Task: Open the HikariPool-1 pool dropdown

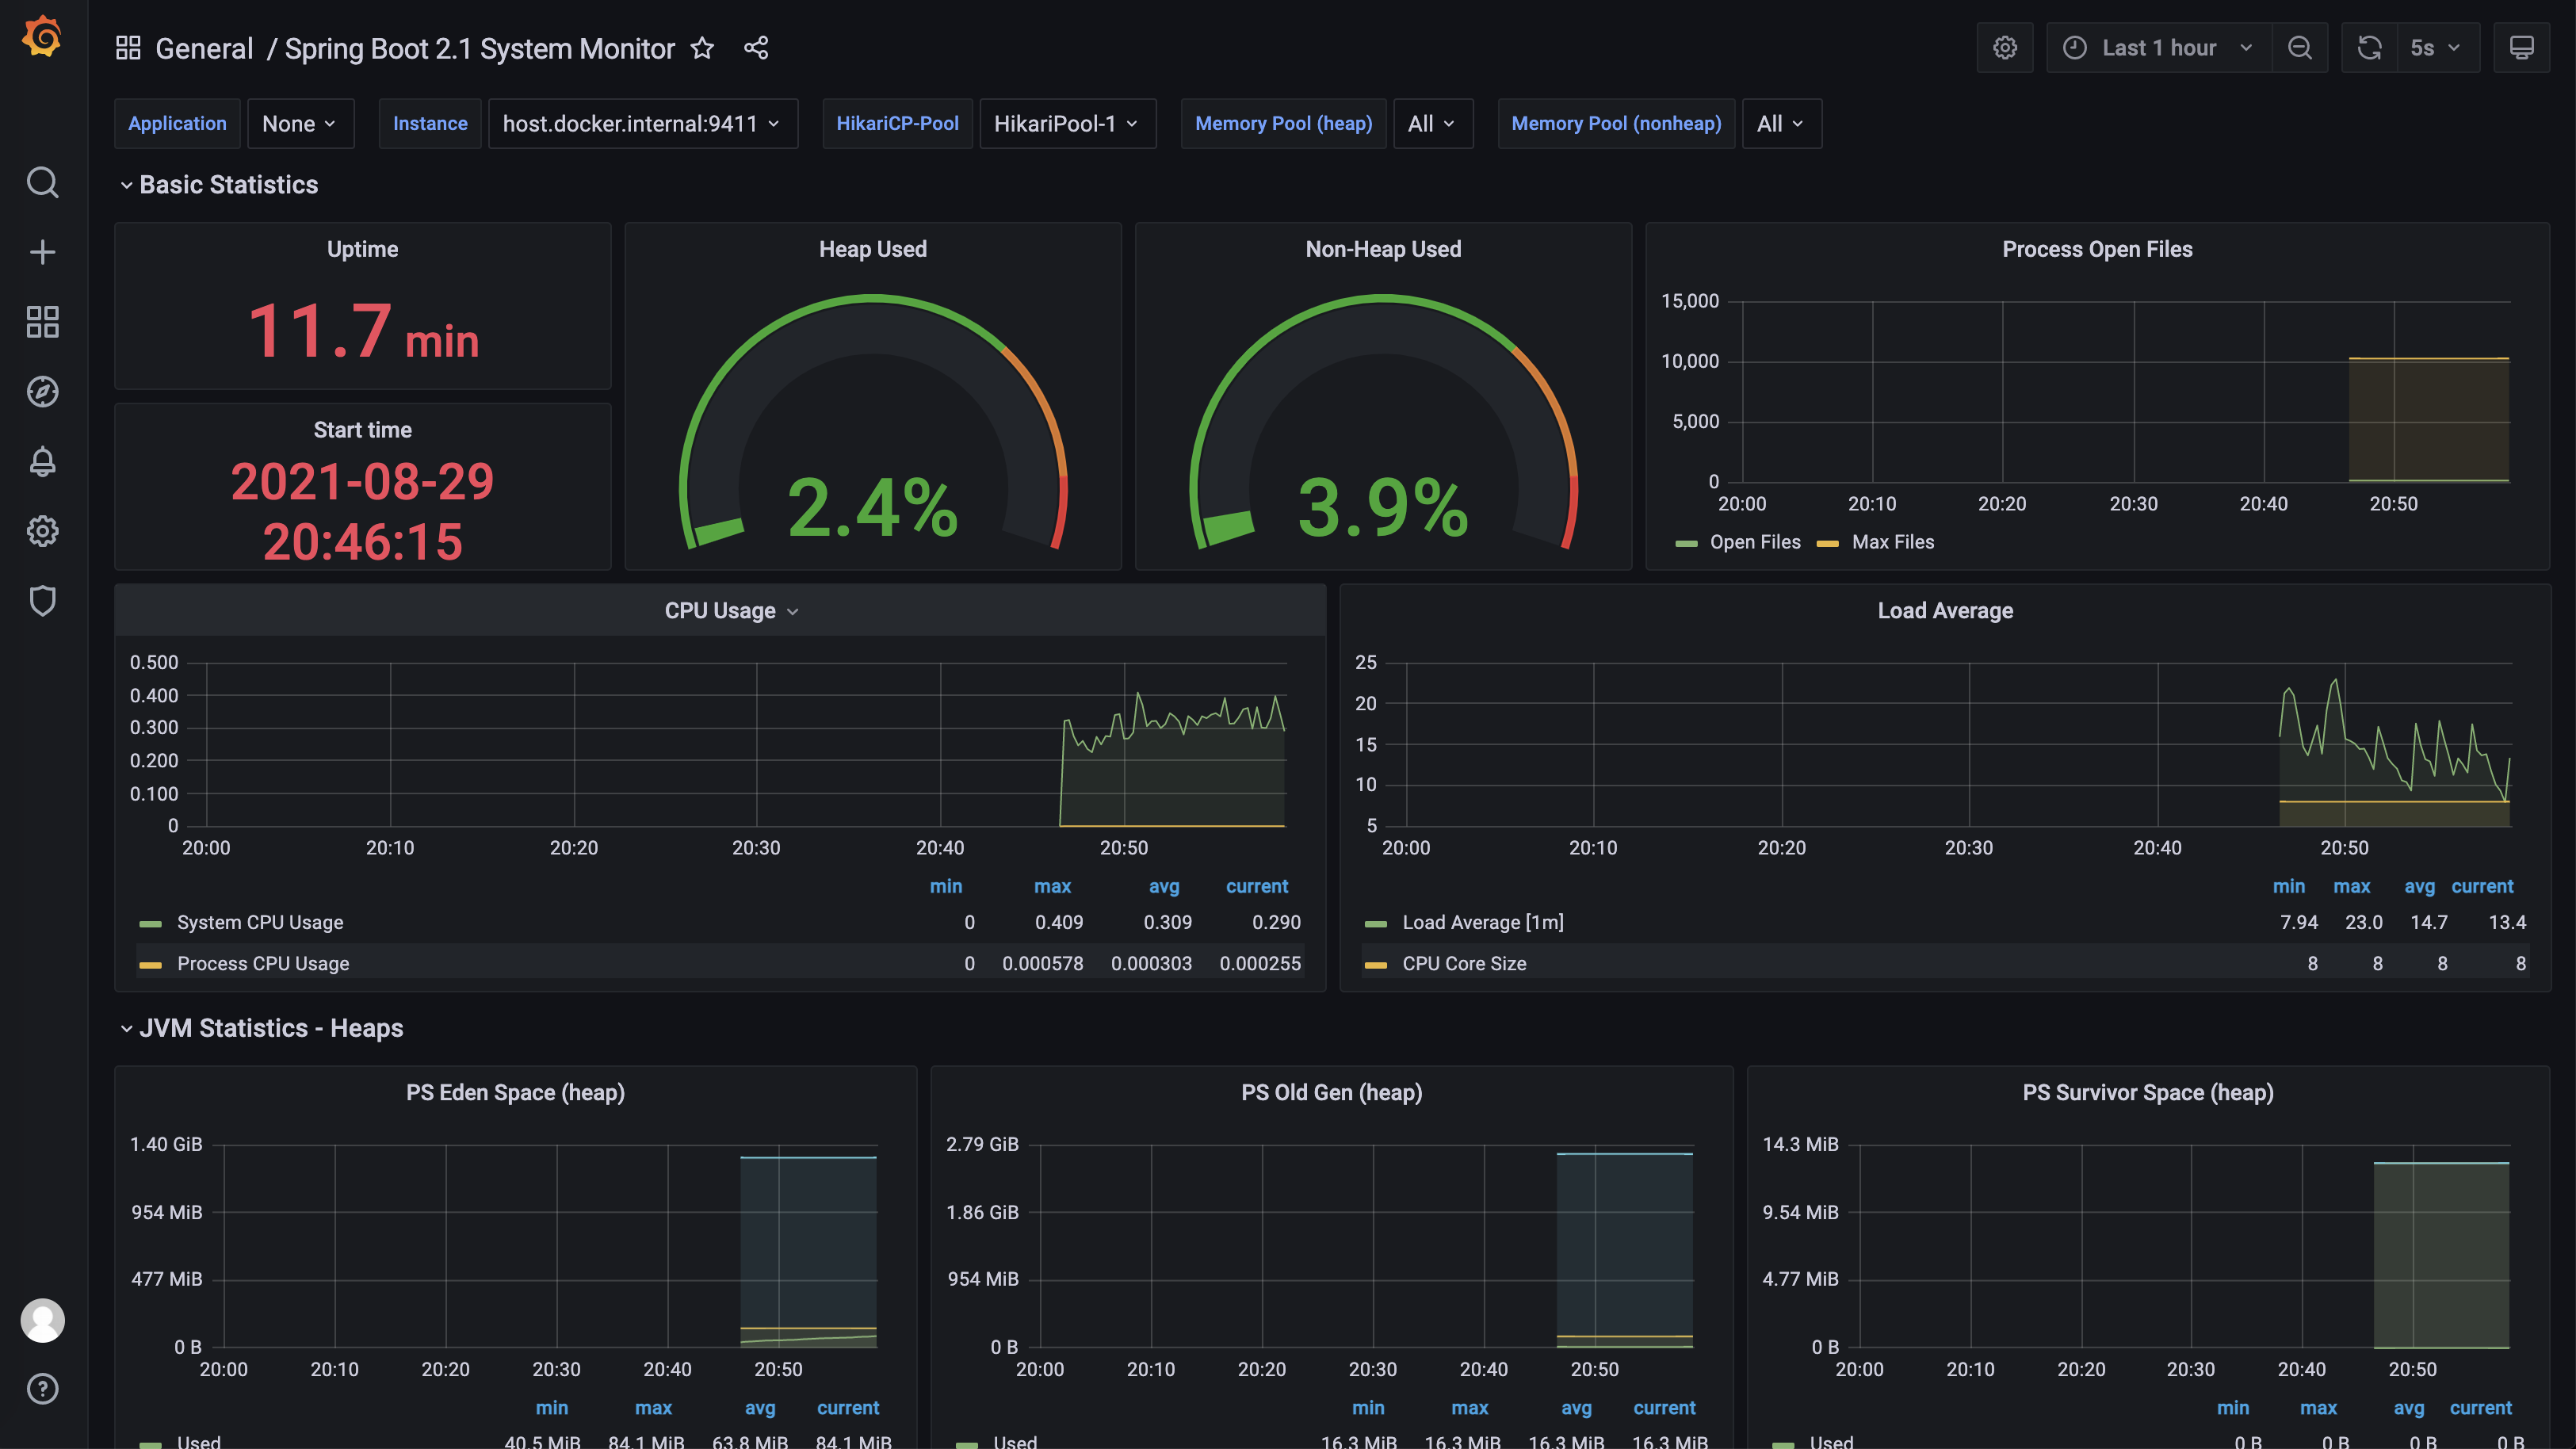Action: tap(1067, 124)
